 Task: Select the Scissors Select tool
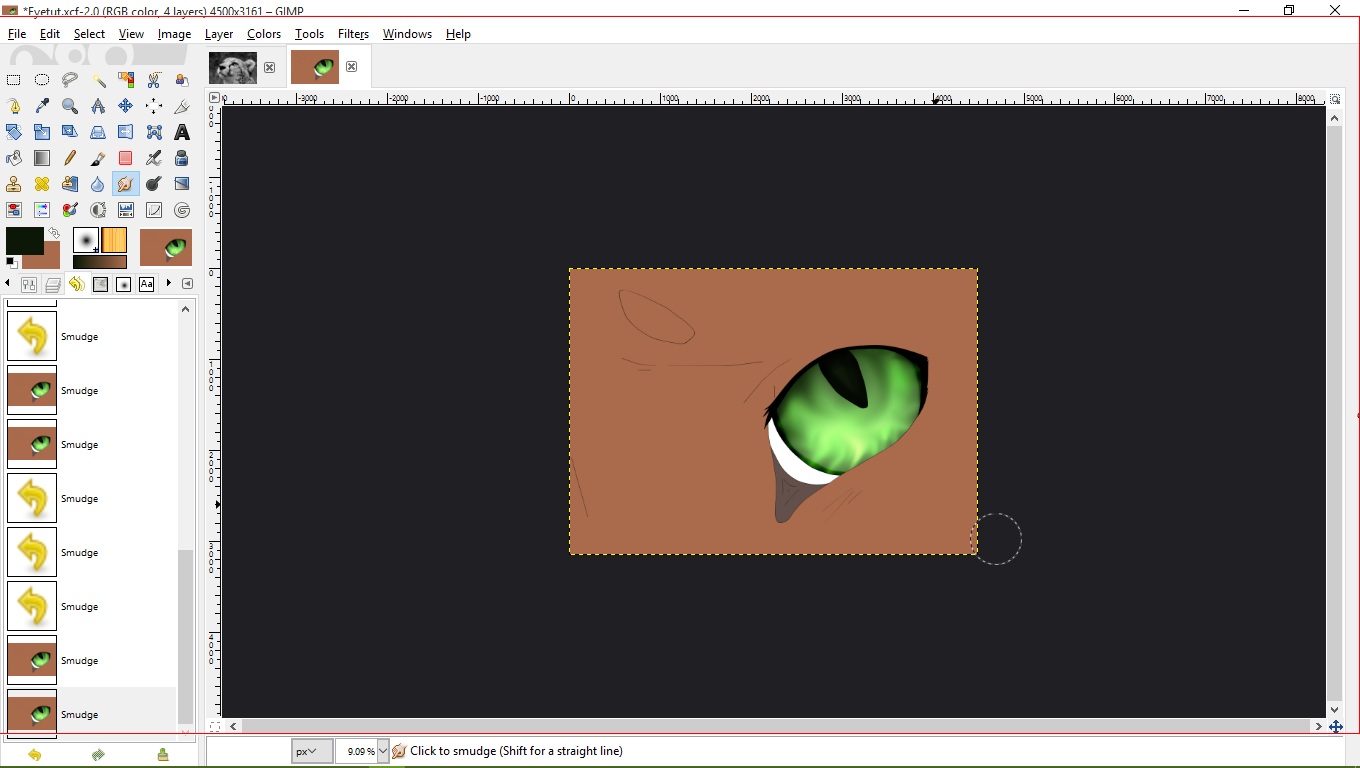click(154, 80)
